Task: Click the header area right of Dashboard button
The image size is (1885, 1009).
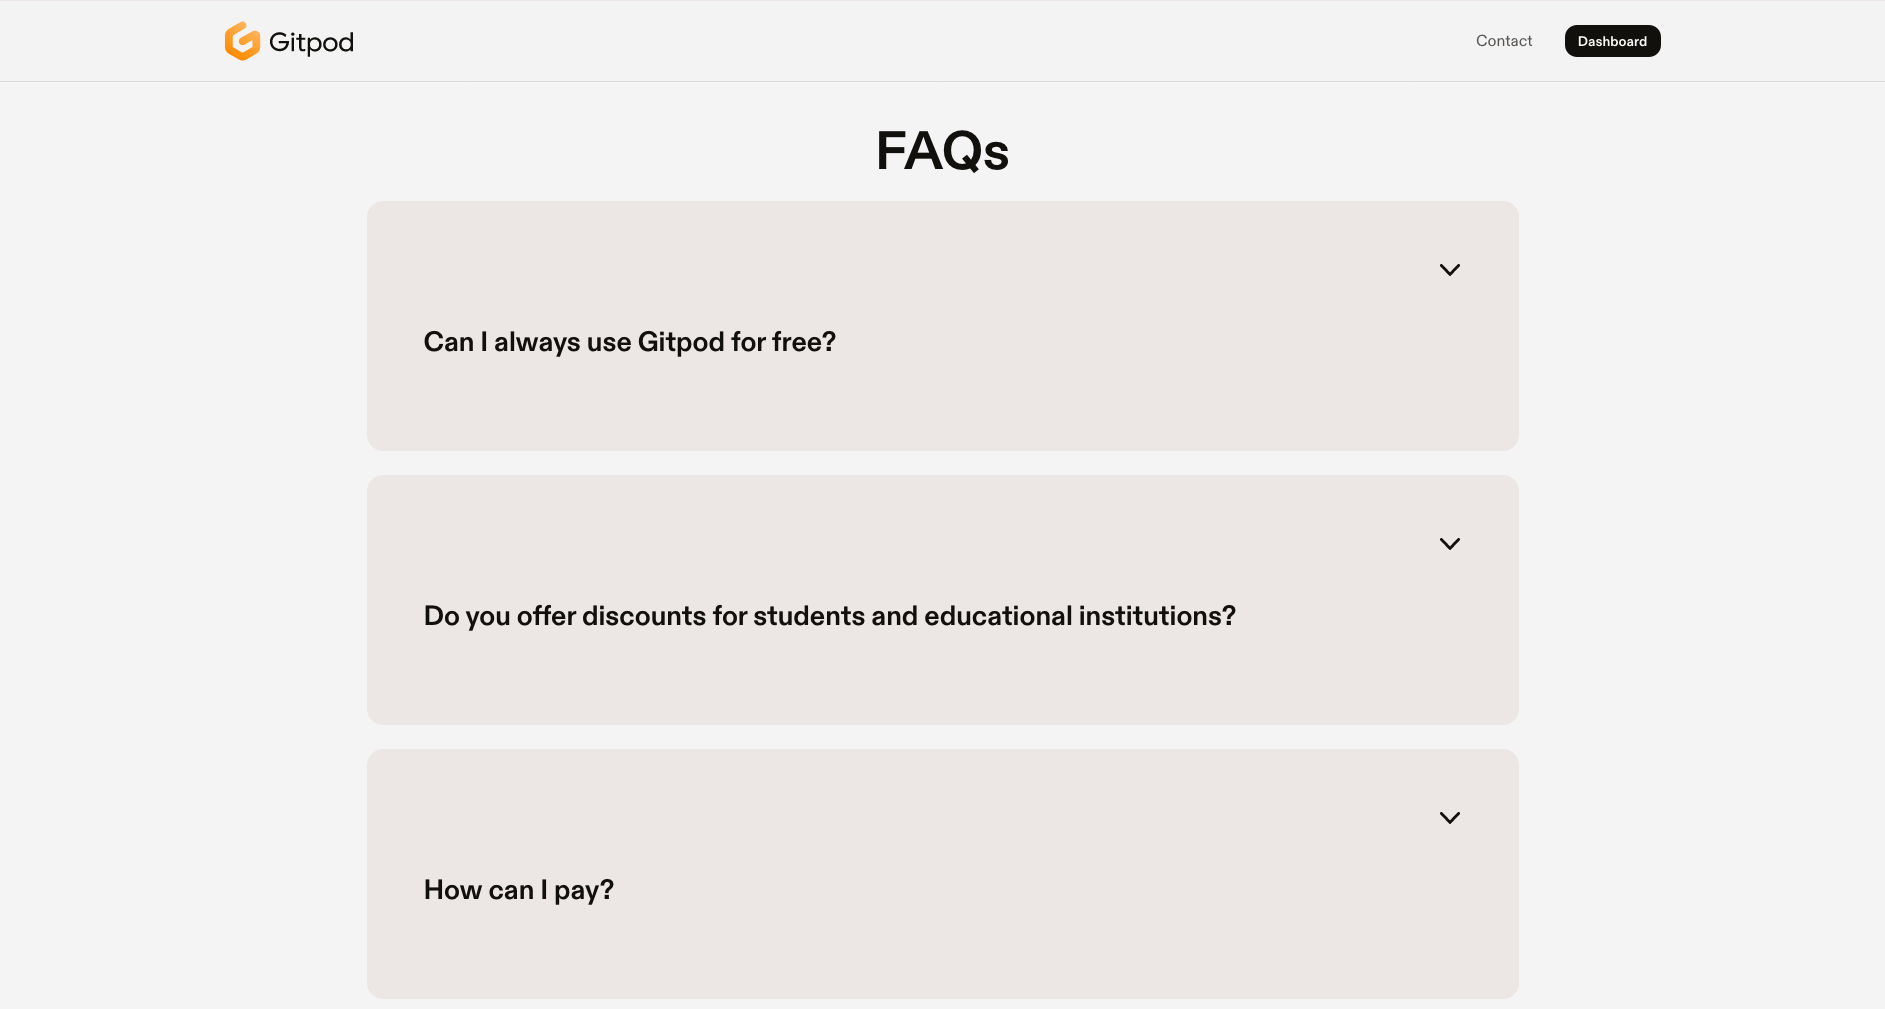Action: pos(1770,41)
